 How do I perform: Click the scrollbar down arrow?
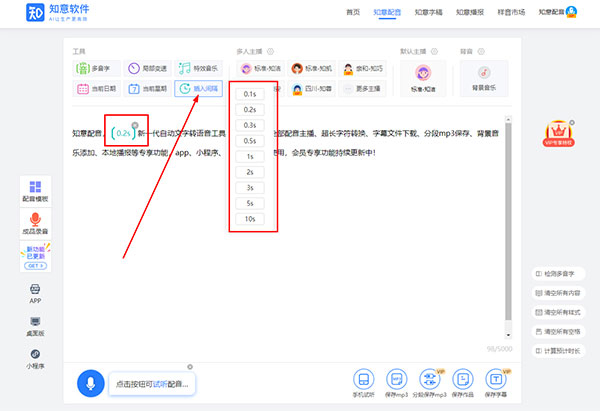click(x=508, y=335)
